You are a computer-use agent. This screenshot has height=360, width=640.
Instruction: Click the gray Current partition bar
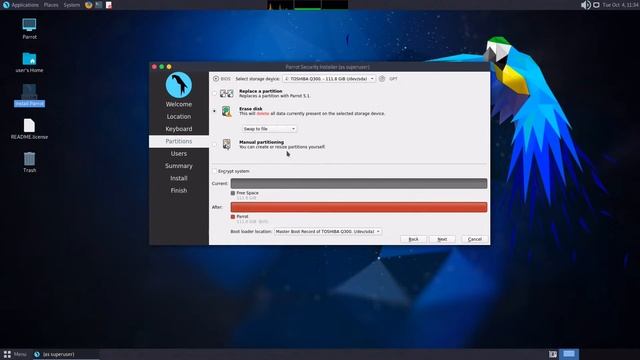[x=359, y=184]
